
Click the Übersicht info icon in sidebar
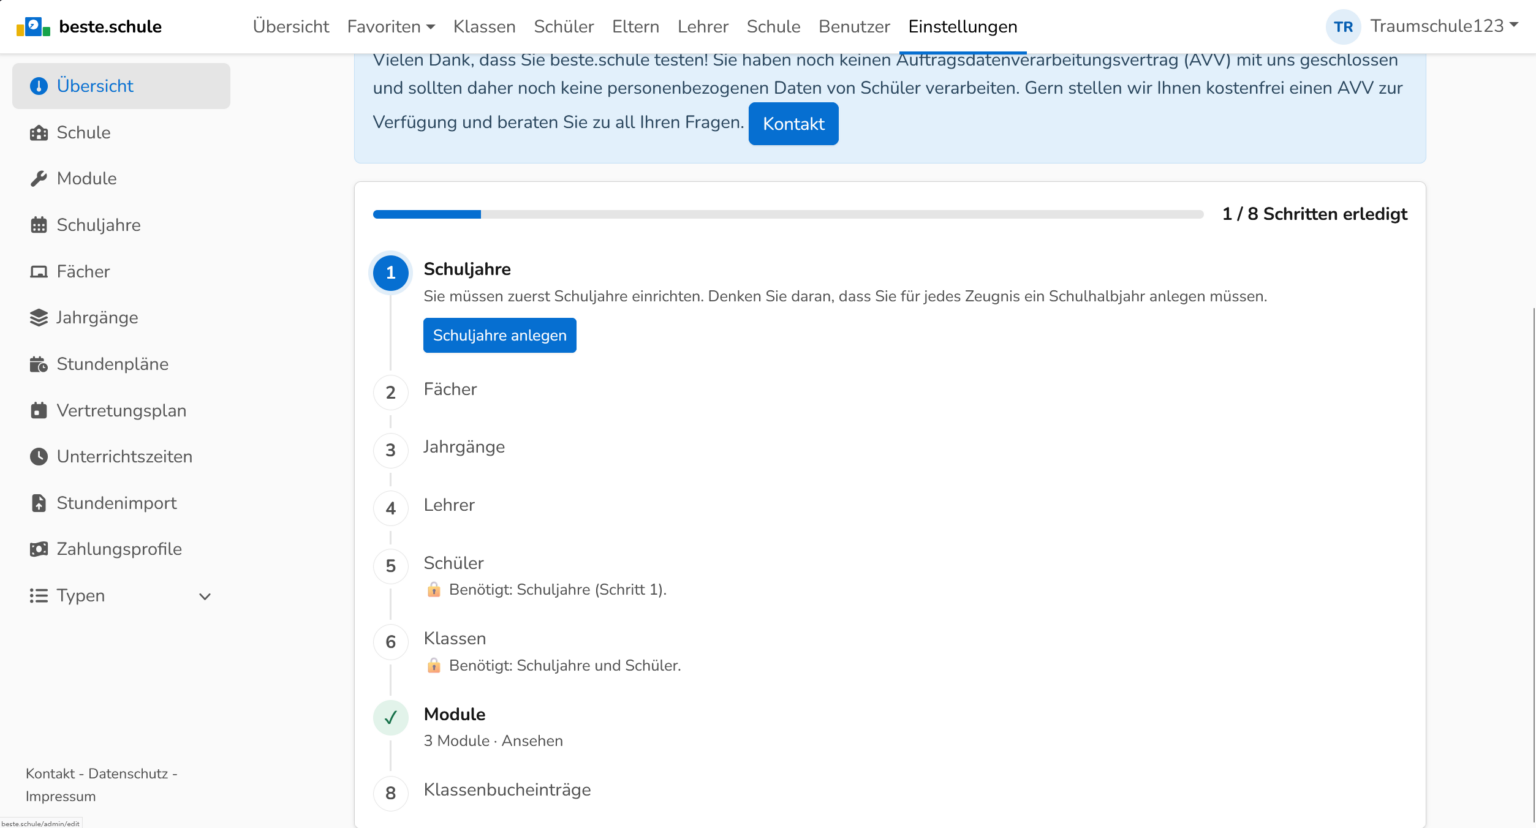coord(39,86)
